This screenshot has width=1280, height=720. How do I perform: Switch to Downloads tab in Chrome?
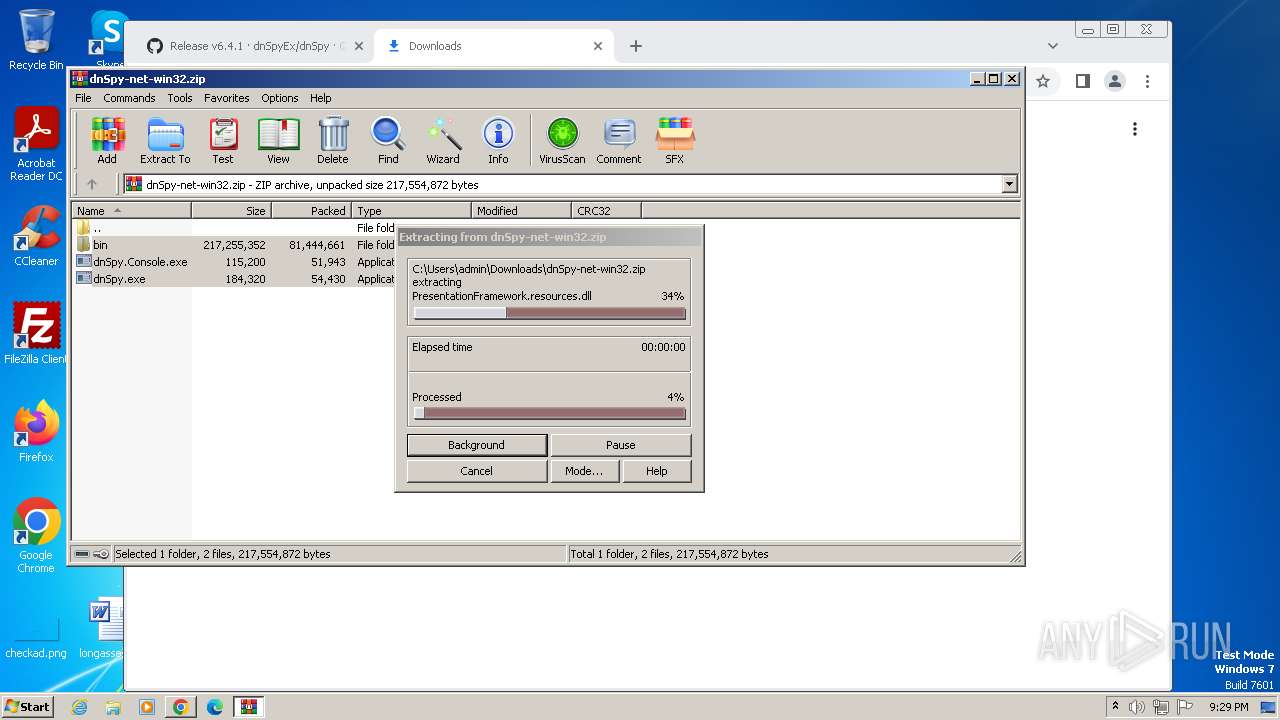click(493, 46)
